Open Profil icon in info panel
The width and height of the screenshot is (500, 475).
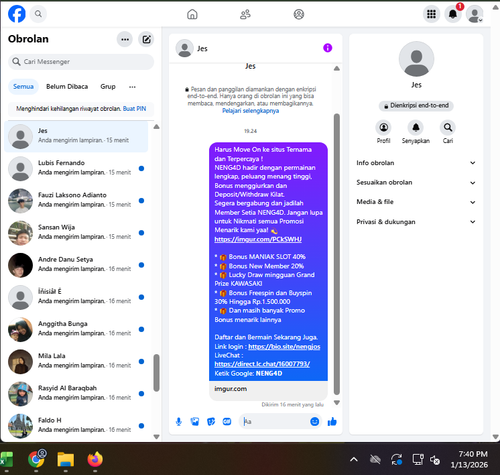(384, 128)
